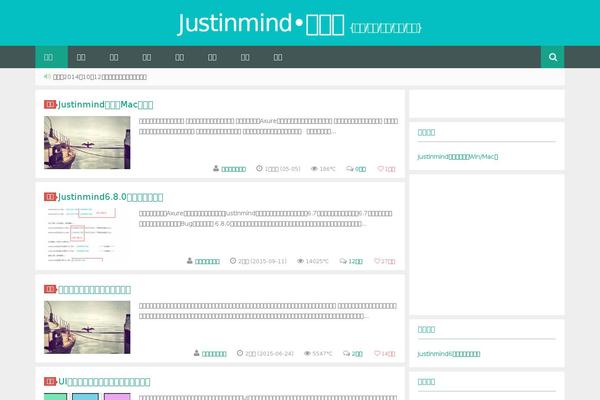Select the highlighted green home tab in navigation

click(x=52, y=57)
